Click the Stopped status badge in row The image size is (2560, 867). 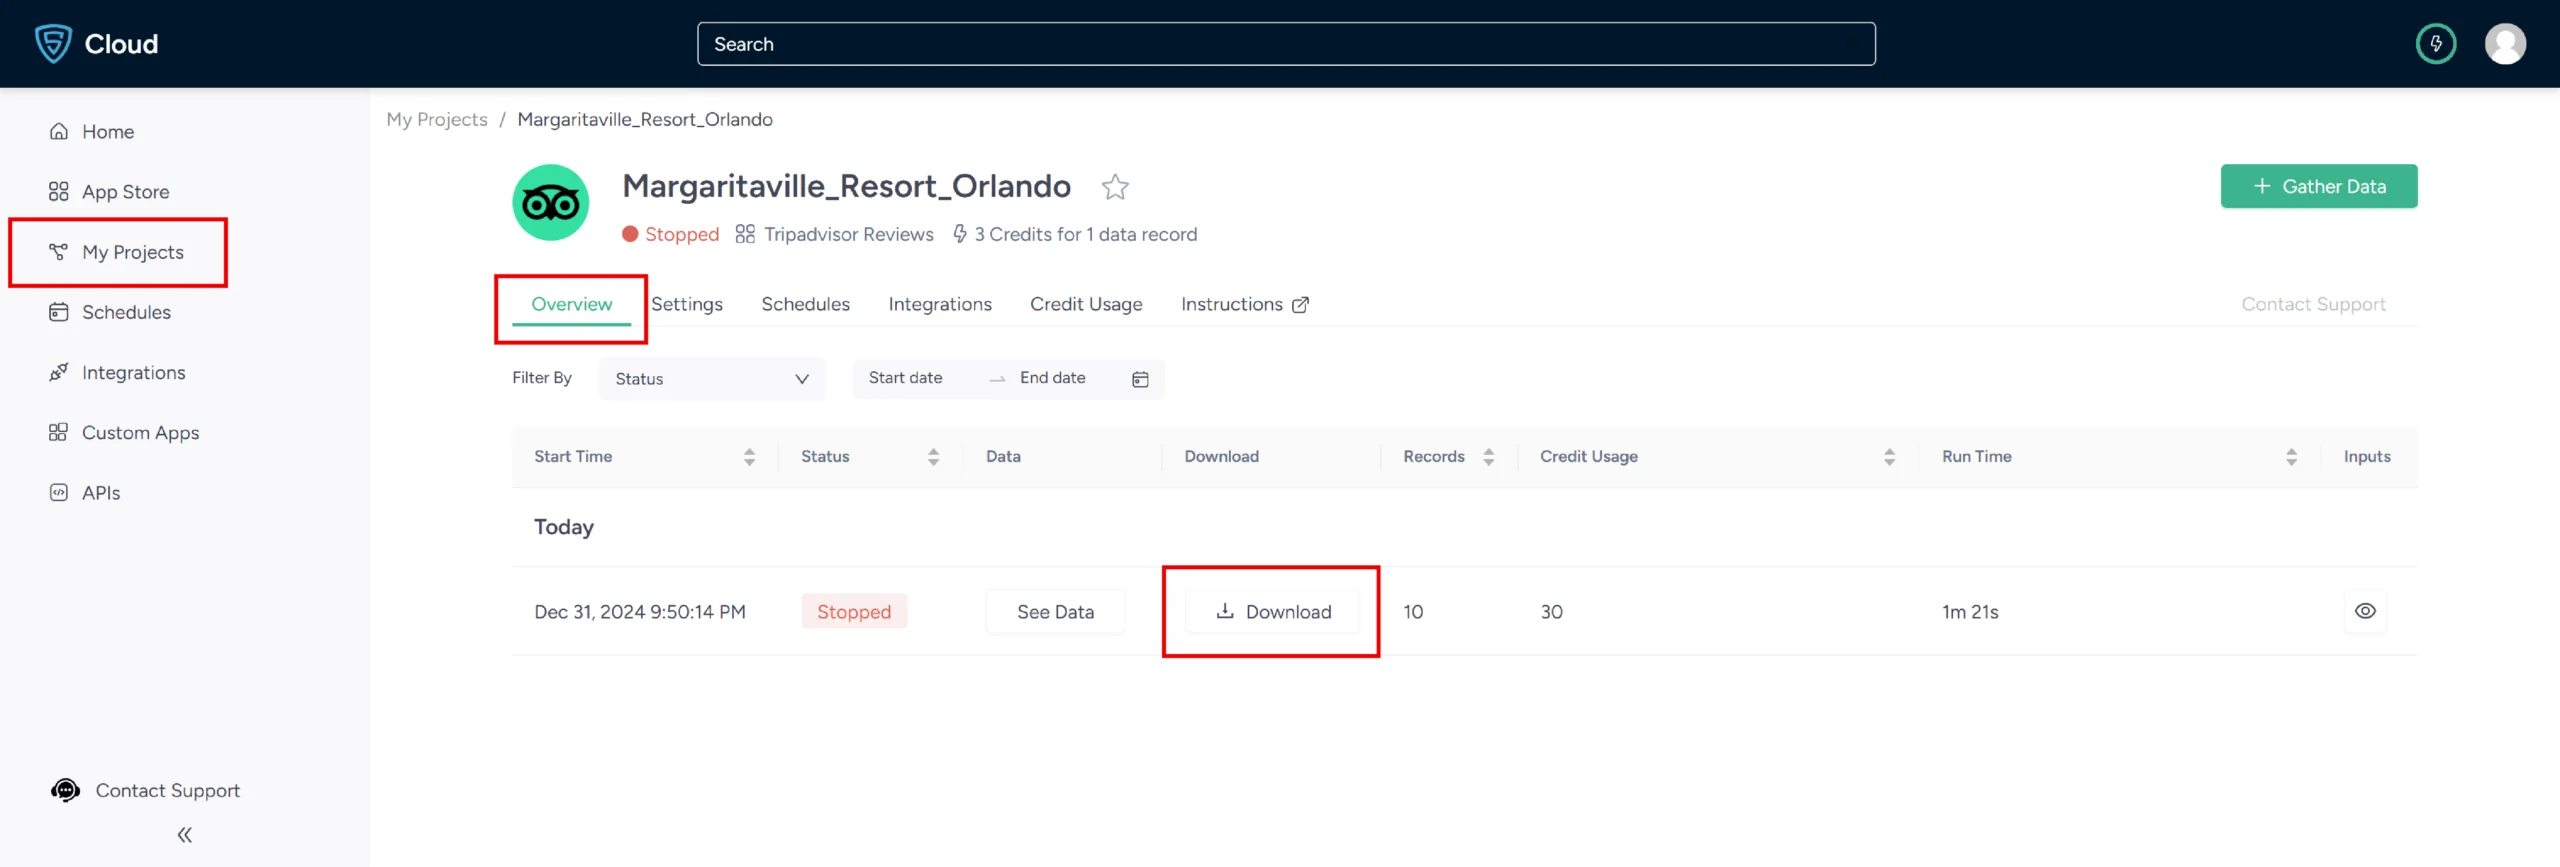coord(854,612)
